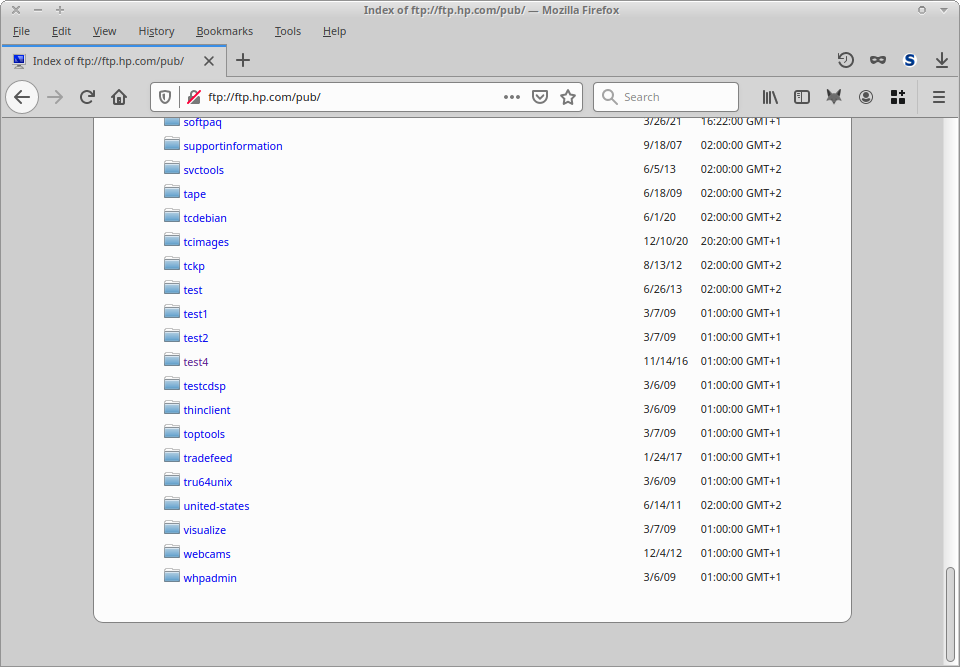Bookmark this page with star icon
This screenshot has height=667, width=960.
[x=568, y=97]
